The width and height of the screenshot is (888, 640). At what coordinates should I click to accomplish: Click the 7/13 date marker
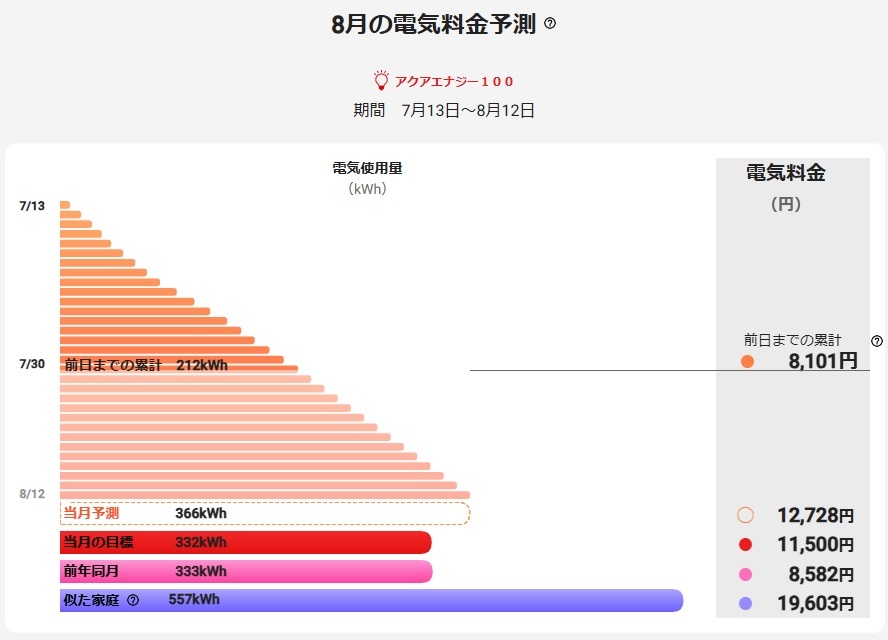coord(32,206)
